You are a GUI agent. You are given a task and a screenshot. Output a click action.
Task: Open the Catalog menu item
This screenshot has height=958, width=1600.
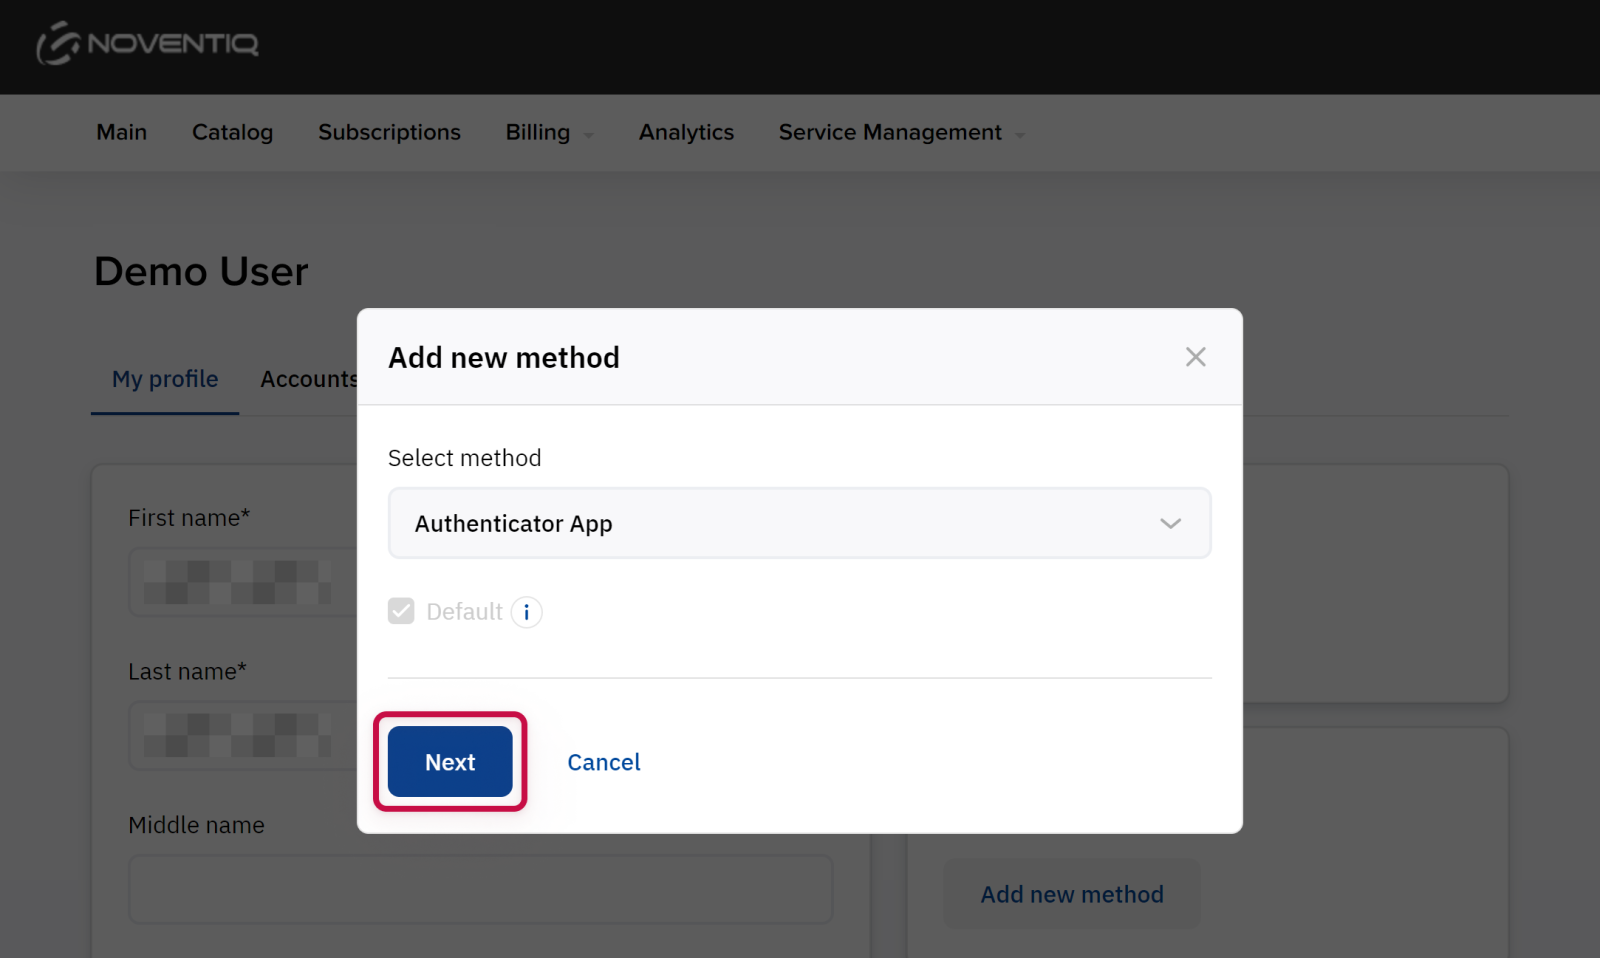coord(232,133)
